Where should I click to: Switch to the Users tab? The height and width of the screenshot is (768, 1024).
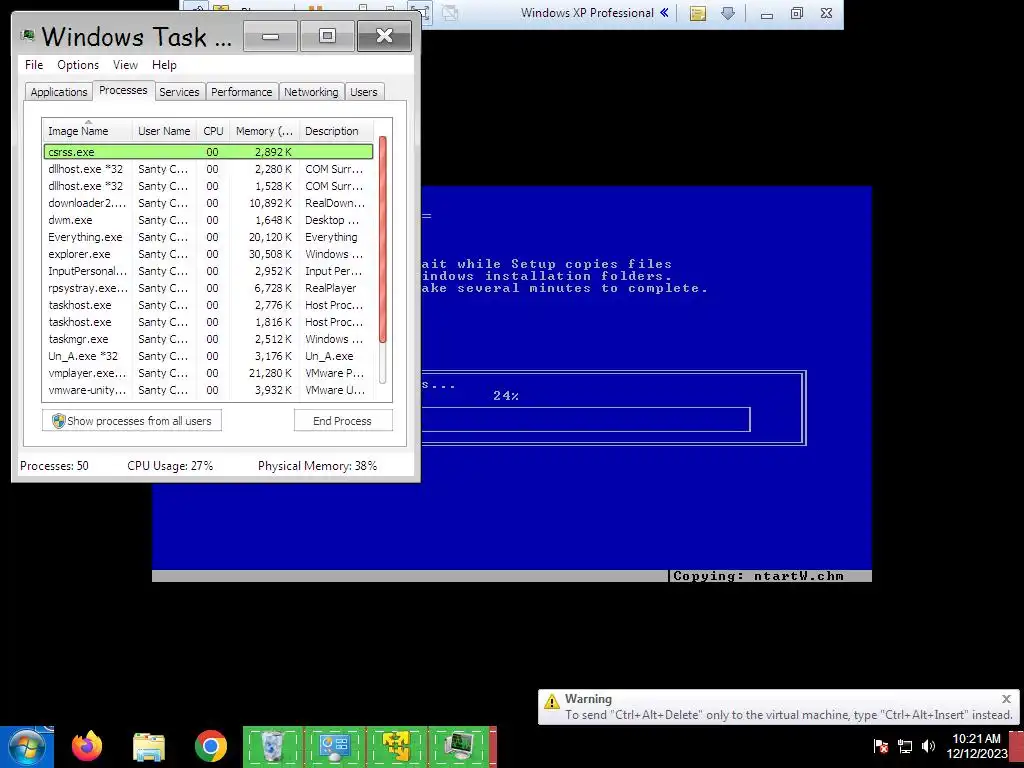point(364,92)
